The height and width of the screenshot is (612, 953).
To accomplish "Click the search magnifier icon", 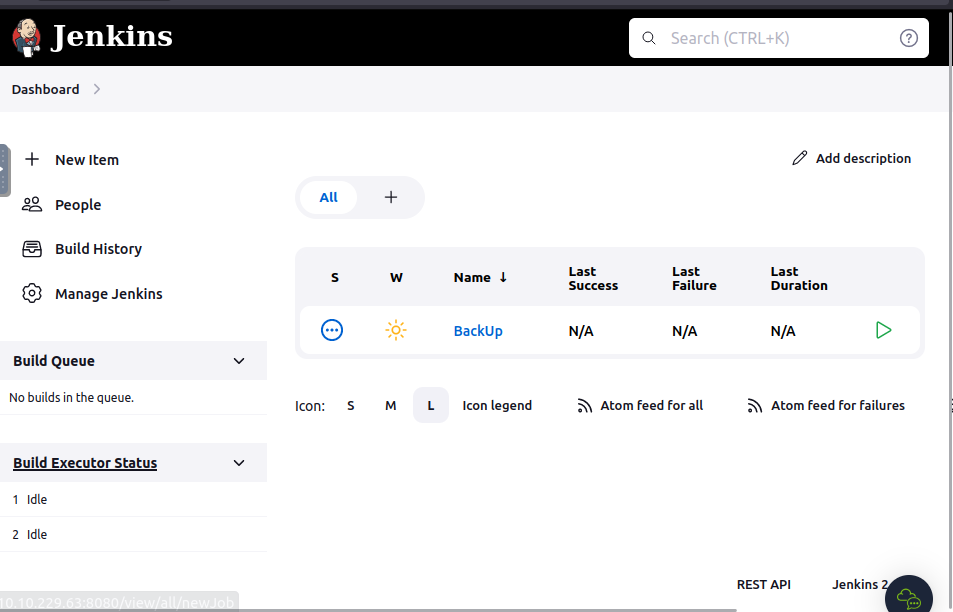I will (x=649, y=38).
